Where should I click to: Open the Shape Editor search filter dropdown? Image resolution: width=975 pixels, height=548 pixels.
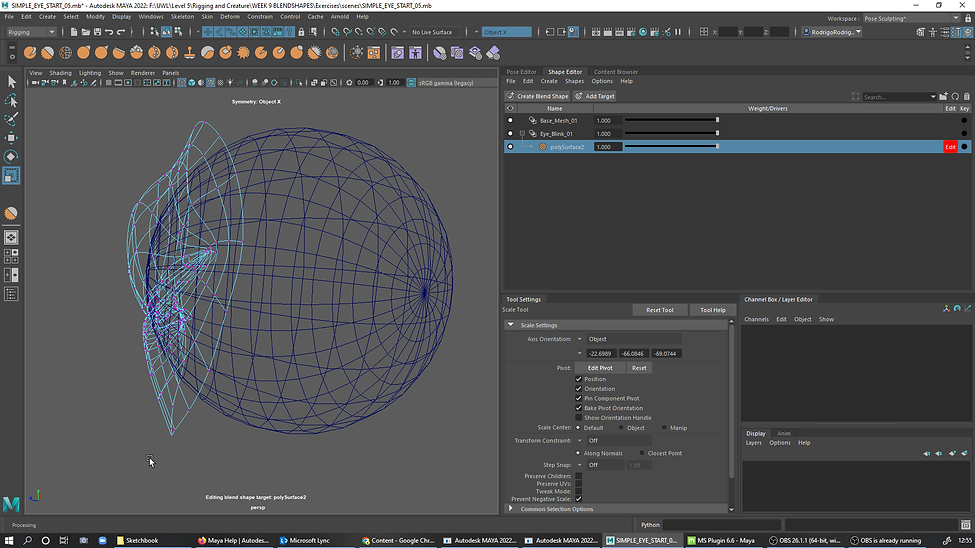[x=933, y=97]
